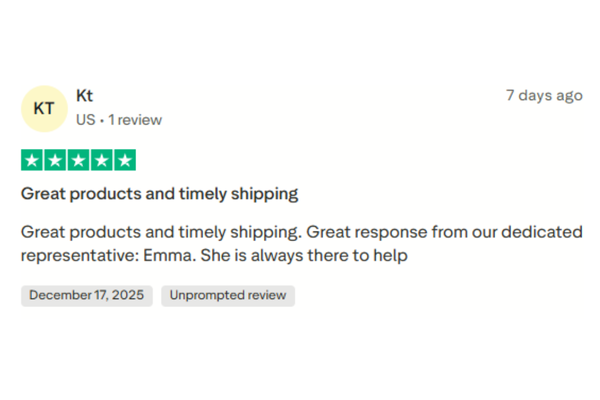Viewport: 600px width, 400px height.
Task: Click the December 17, 2025 date badge
Action: click(x=86, y=295)
